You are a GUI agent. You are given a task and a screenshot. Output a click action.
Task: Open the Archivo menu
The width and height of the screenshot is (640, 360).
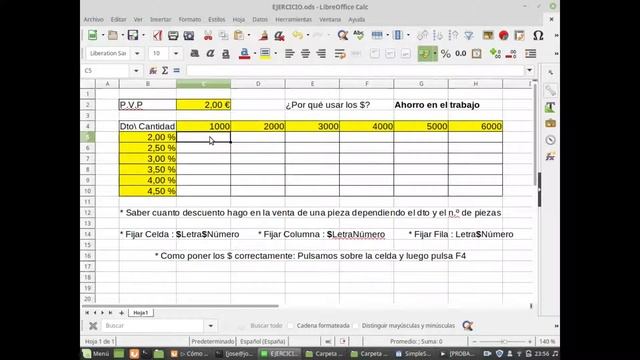point(93,20)
